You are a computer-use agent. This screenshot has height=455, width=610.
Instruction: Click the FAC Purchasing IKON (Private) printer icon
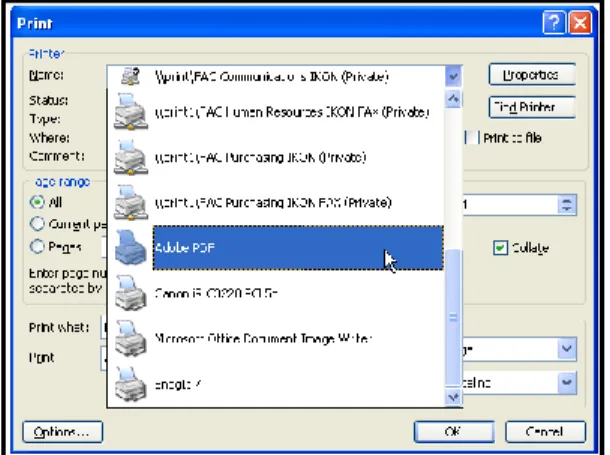click(x=131, y=157)
